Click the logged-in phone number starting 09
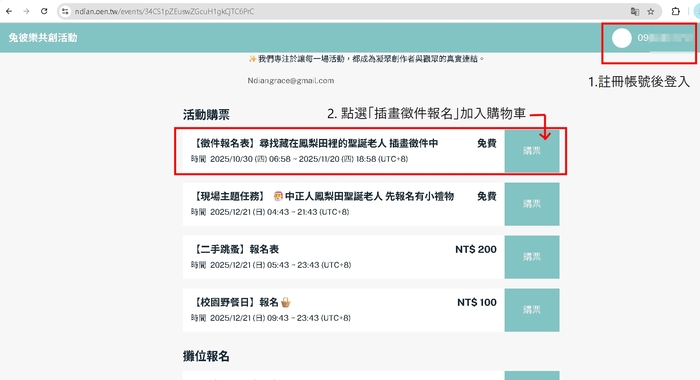This screenshot has height=380, width=700. pyautogui.click(x=664, y=38)
